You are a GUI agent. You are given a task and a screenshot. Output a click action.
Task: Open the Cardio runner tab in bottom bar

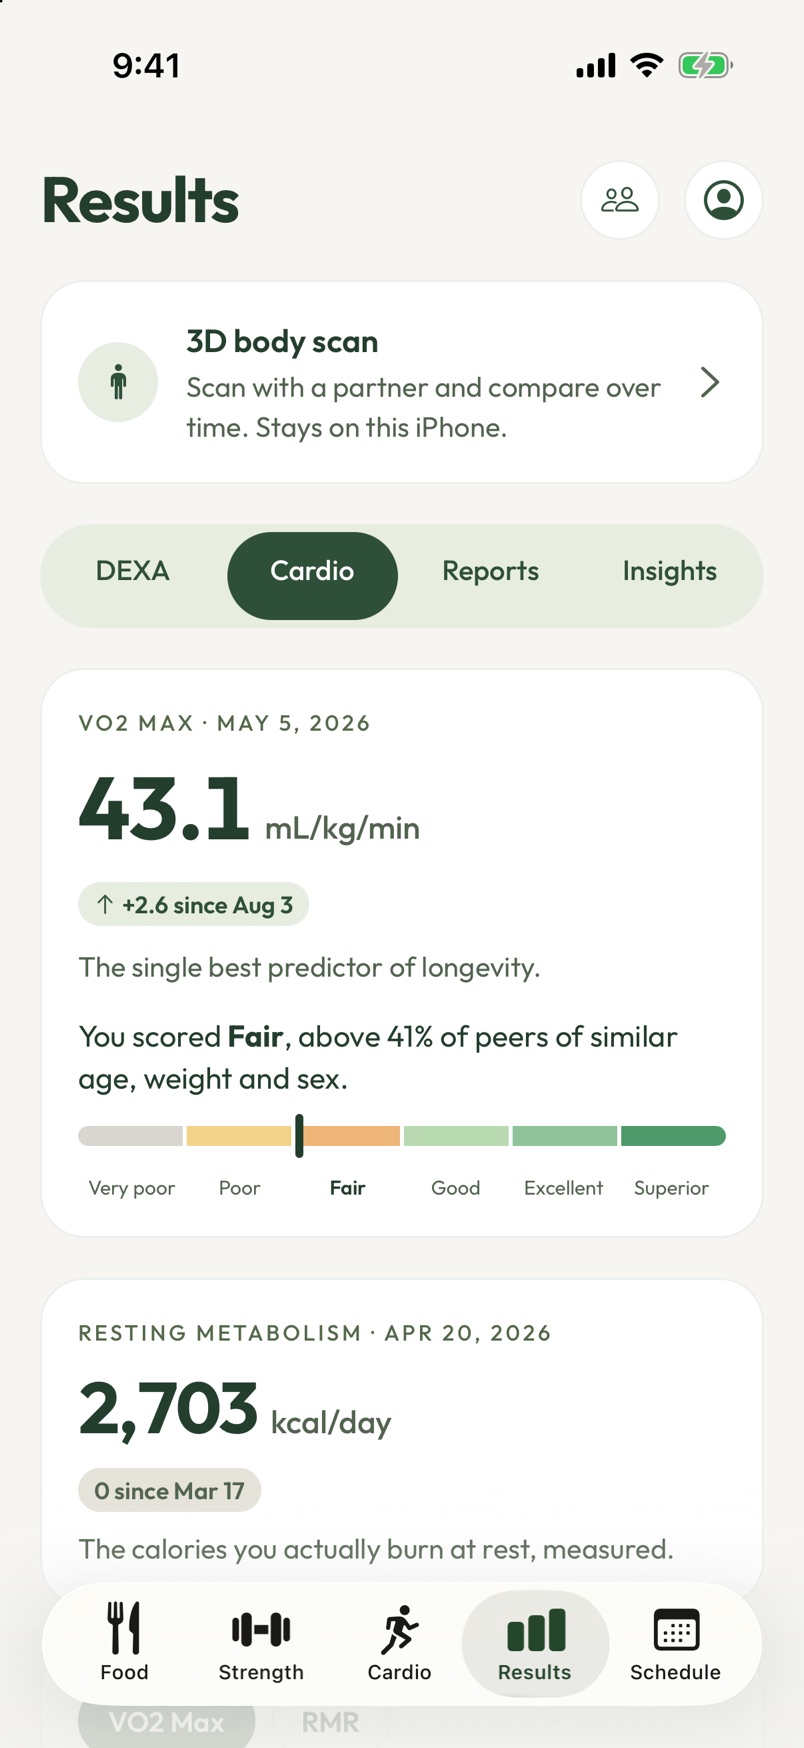399,1643
